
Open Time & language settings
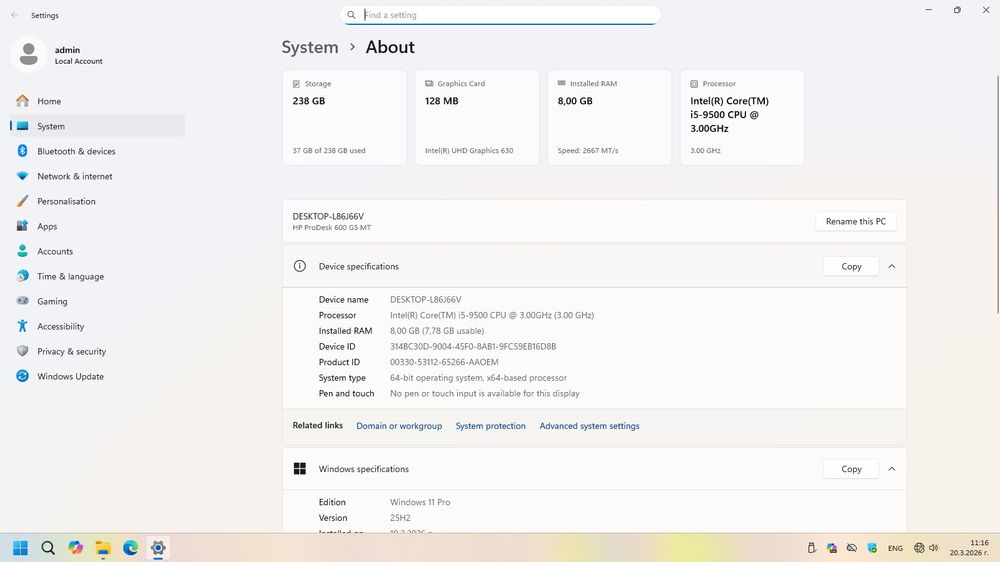point(97,276)
